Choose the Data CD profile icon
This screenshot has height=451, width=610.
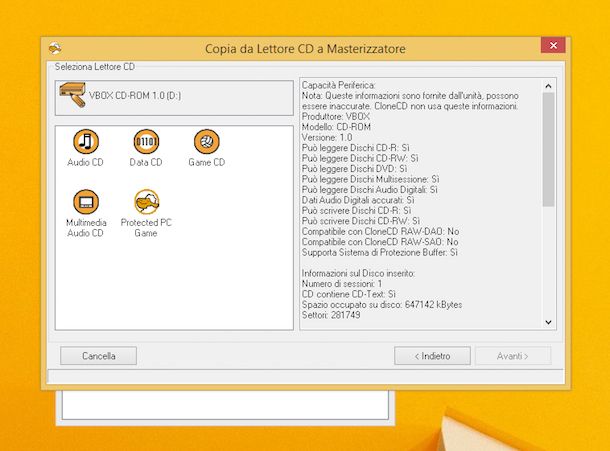tap(145, 142)
